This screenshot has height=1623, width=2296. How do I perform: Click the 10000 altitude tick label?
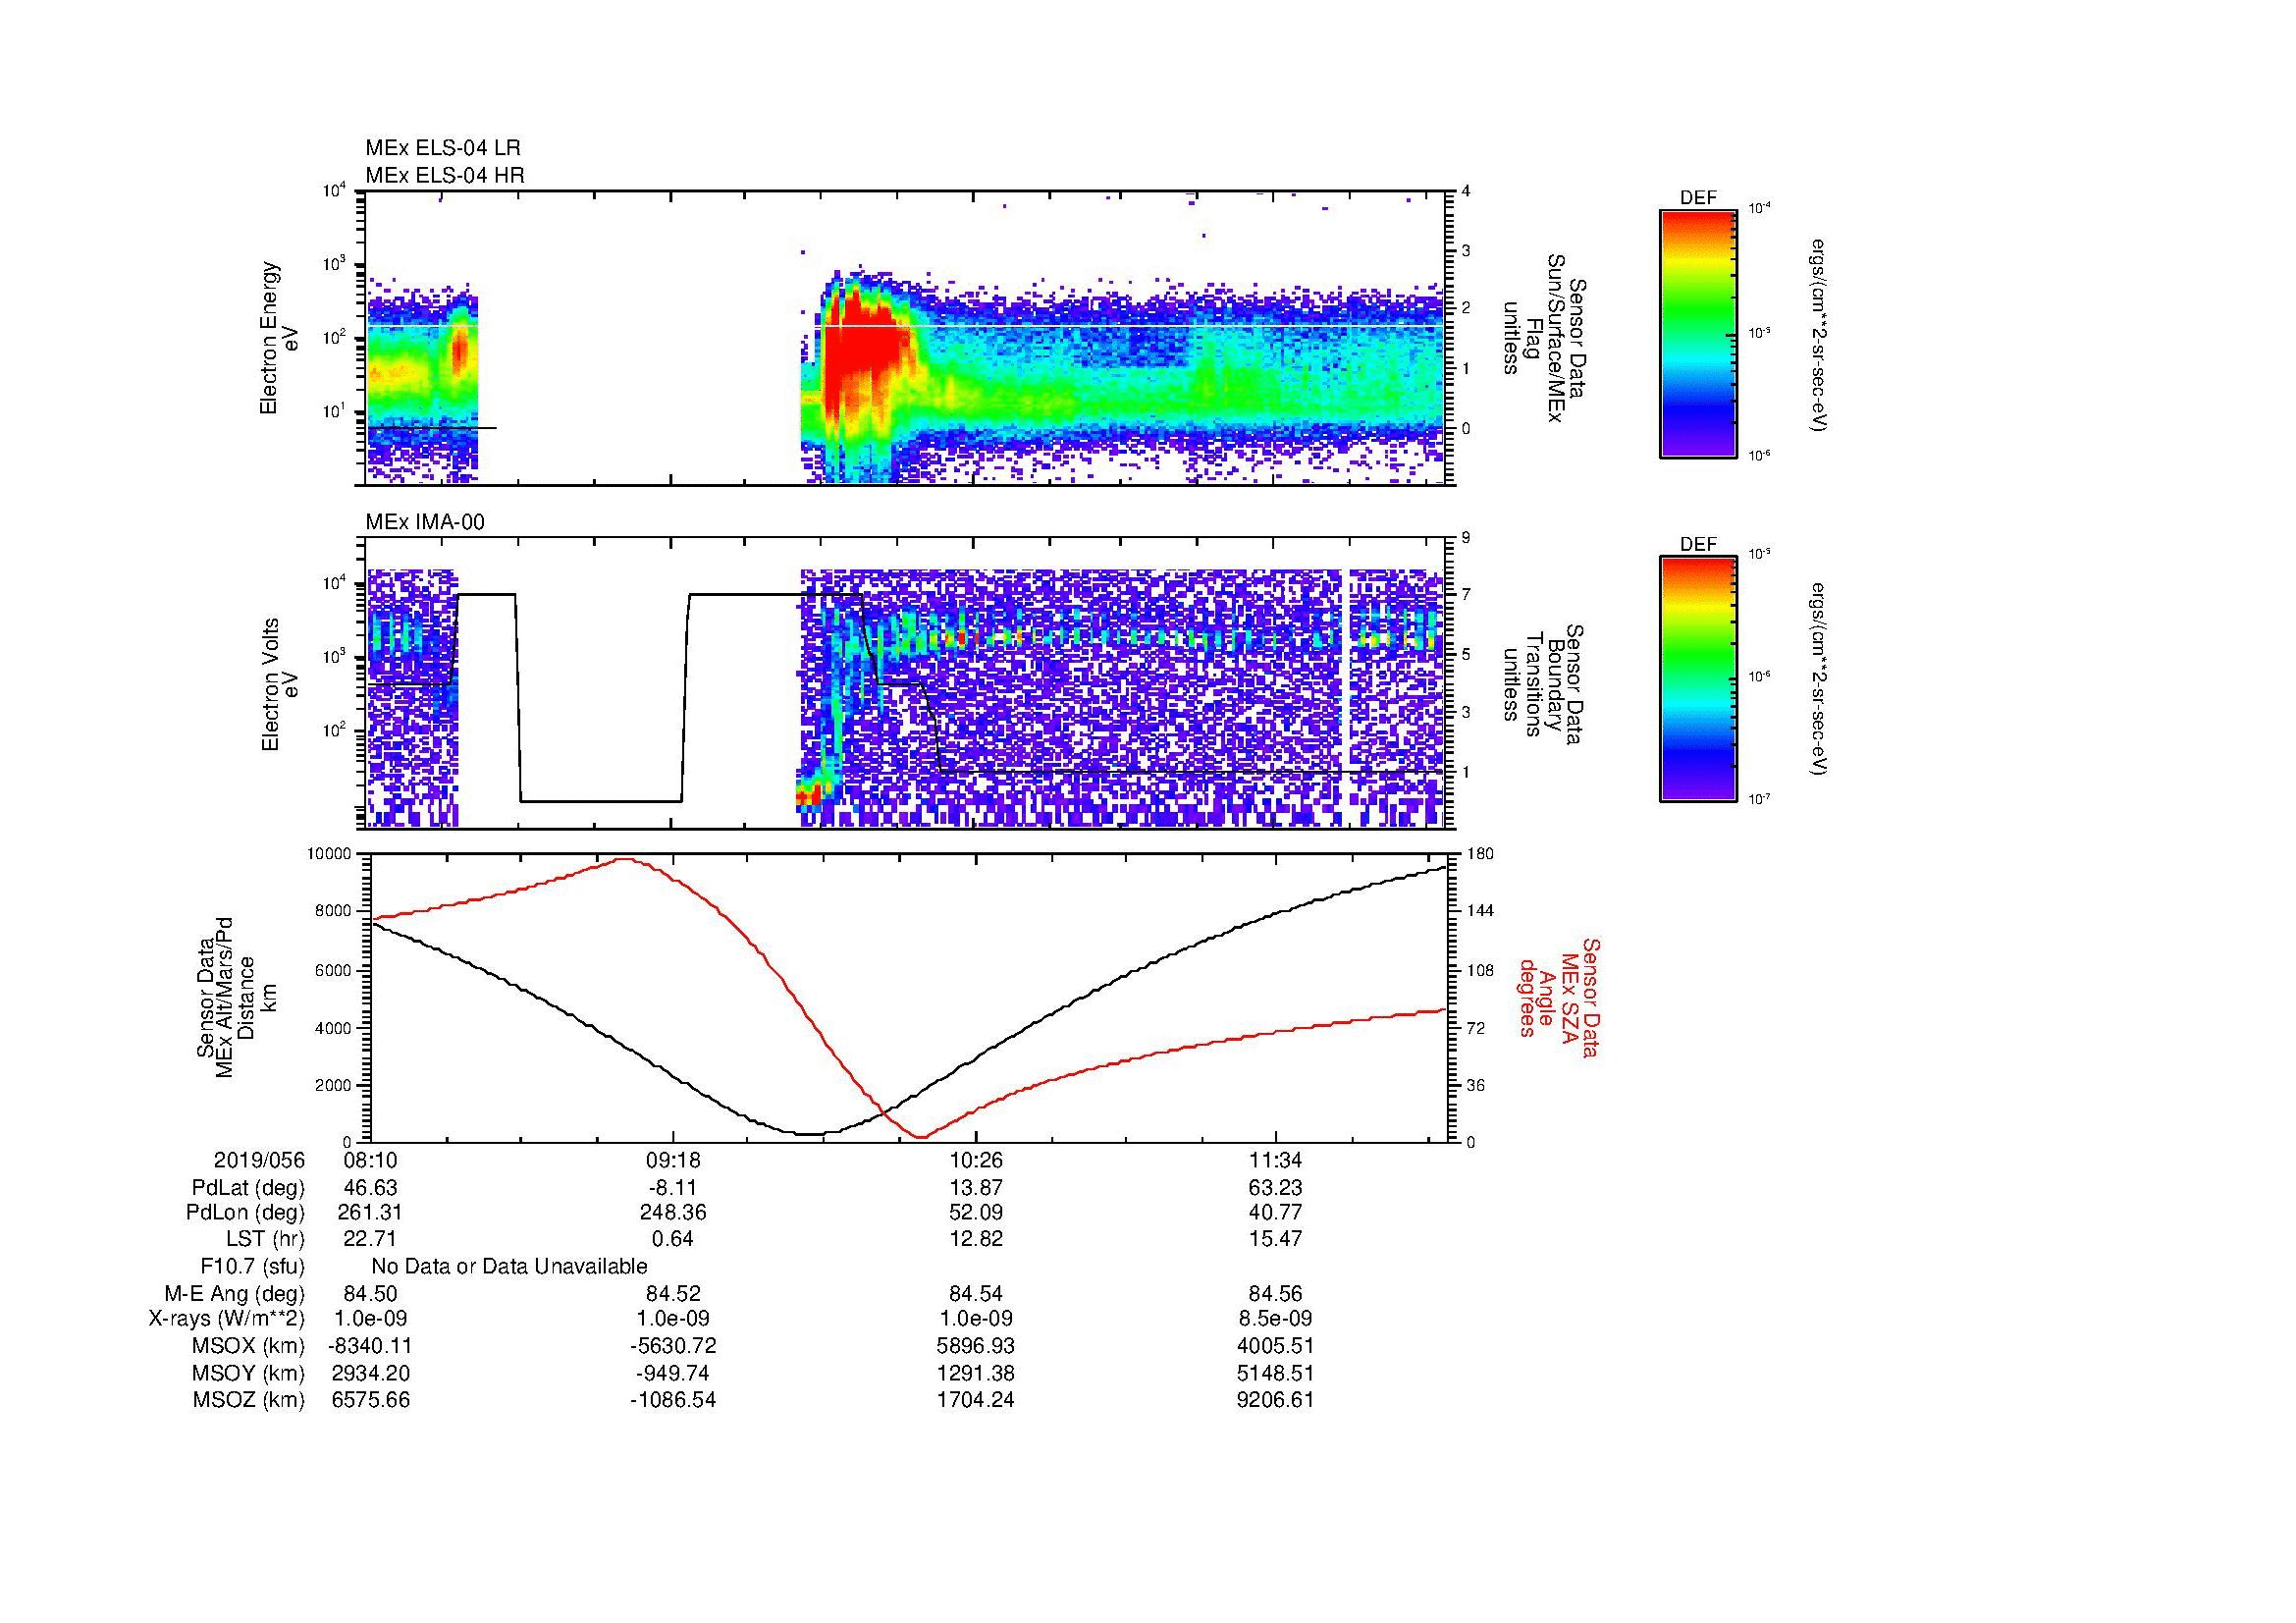pos(330,854)
